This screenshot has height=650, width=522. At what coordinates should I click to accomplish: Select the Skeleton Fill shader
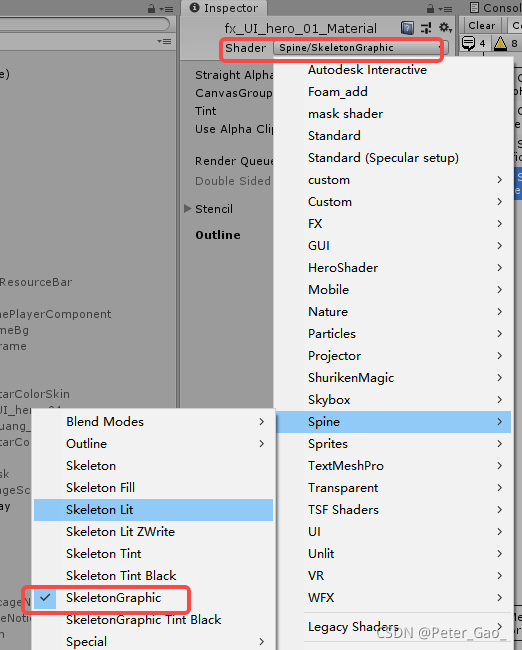tap(153, 488)
